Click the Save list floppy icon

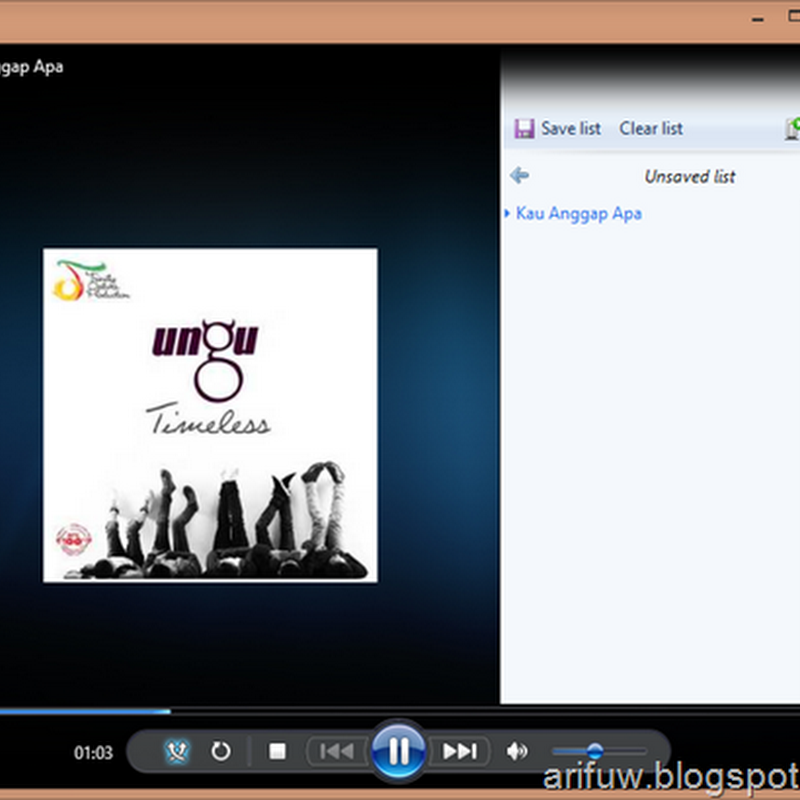[524, 129]
